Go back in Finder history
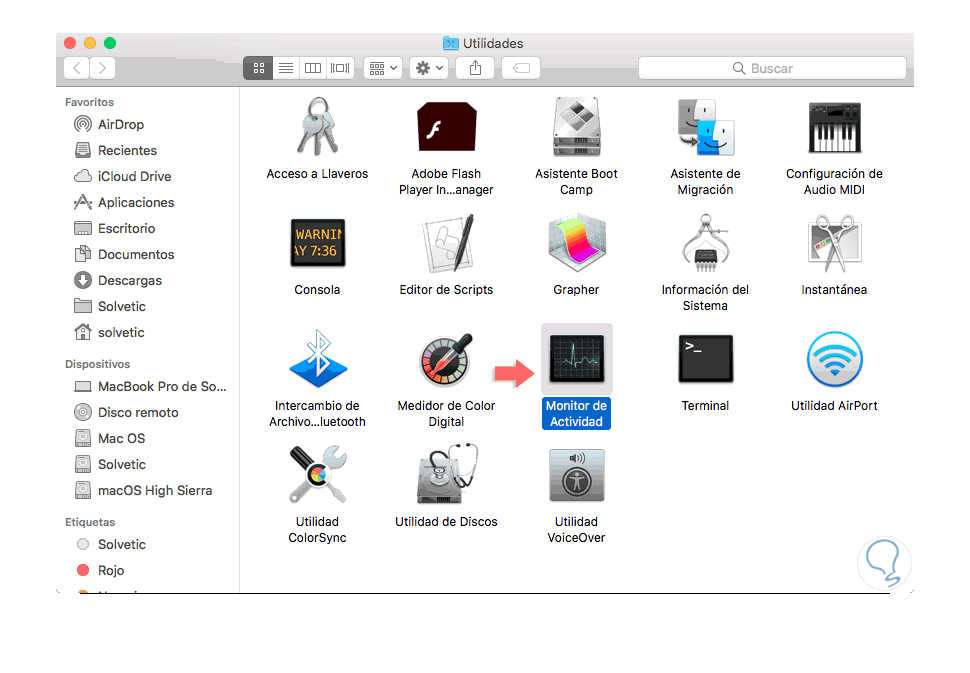Screen dimensions: 970x673 (x=77, y=68)
